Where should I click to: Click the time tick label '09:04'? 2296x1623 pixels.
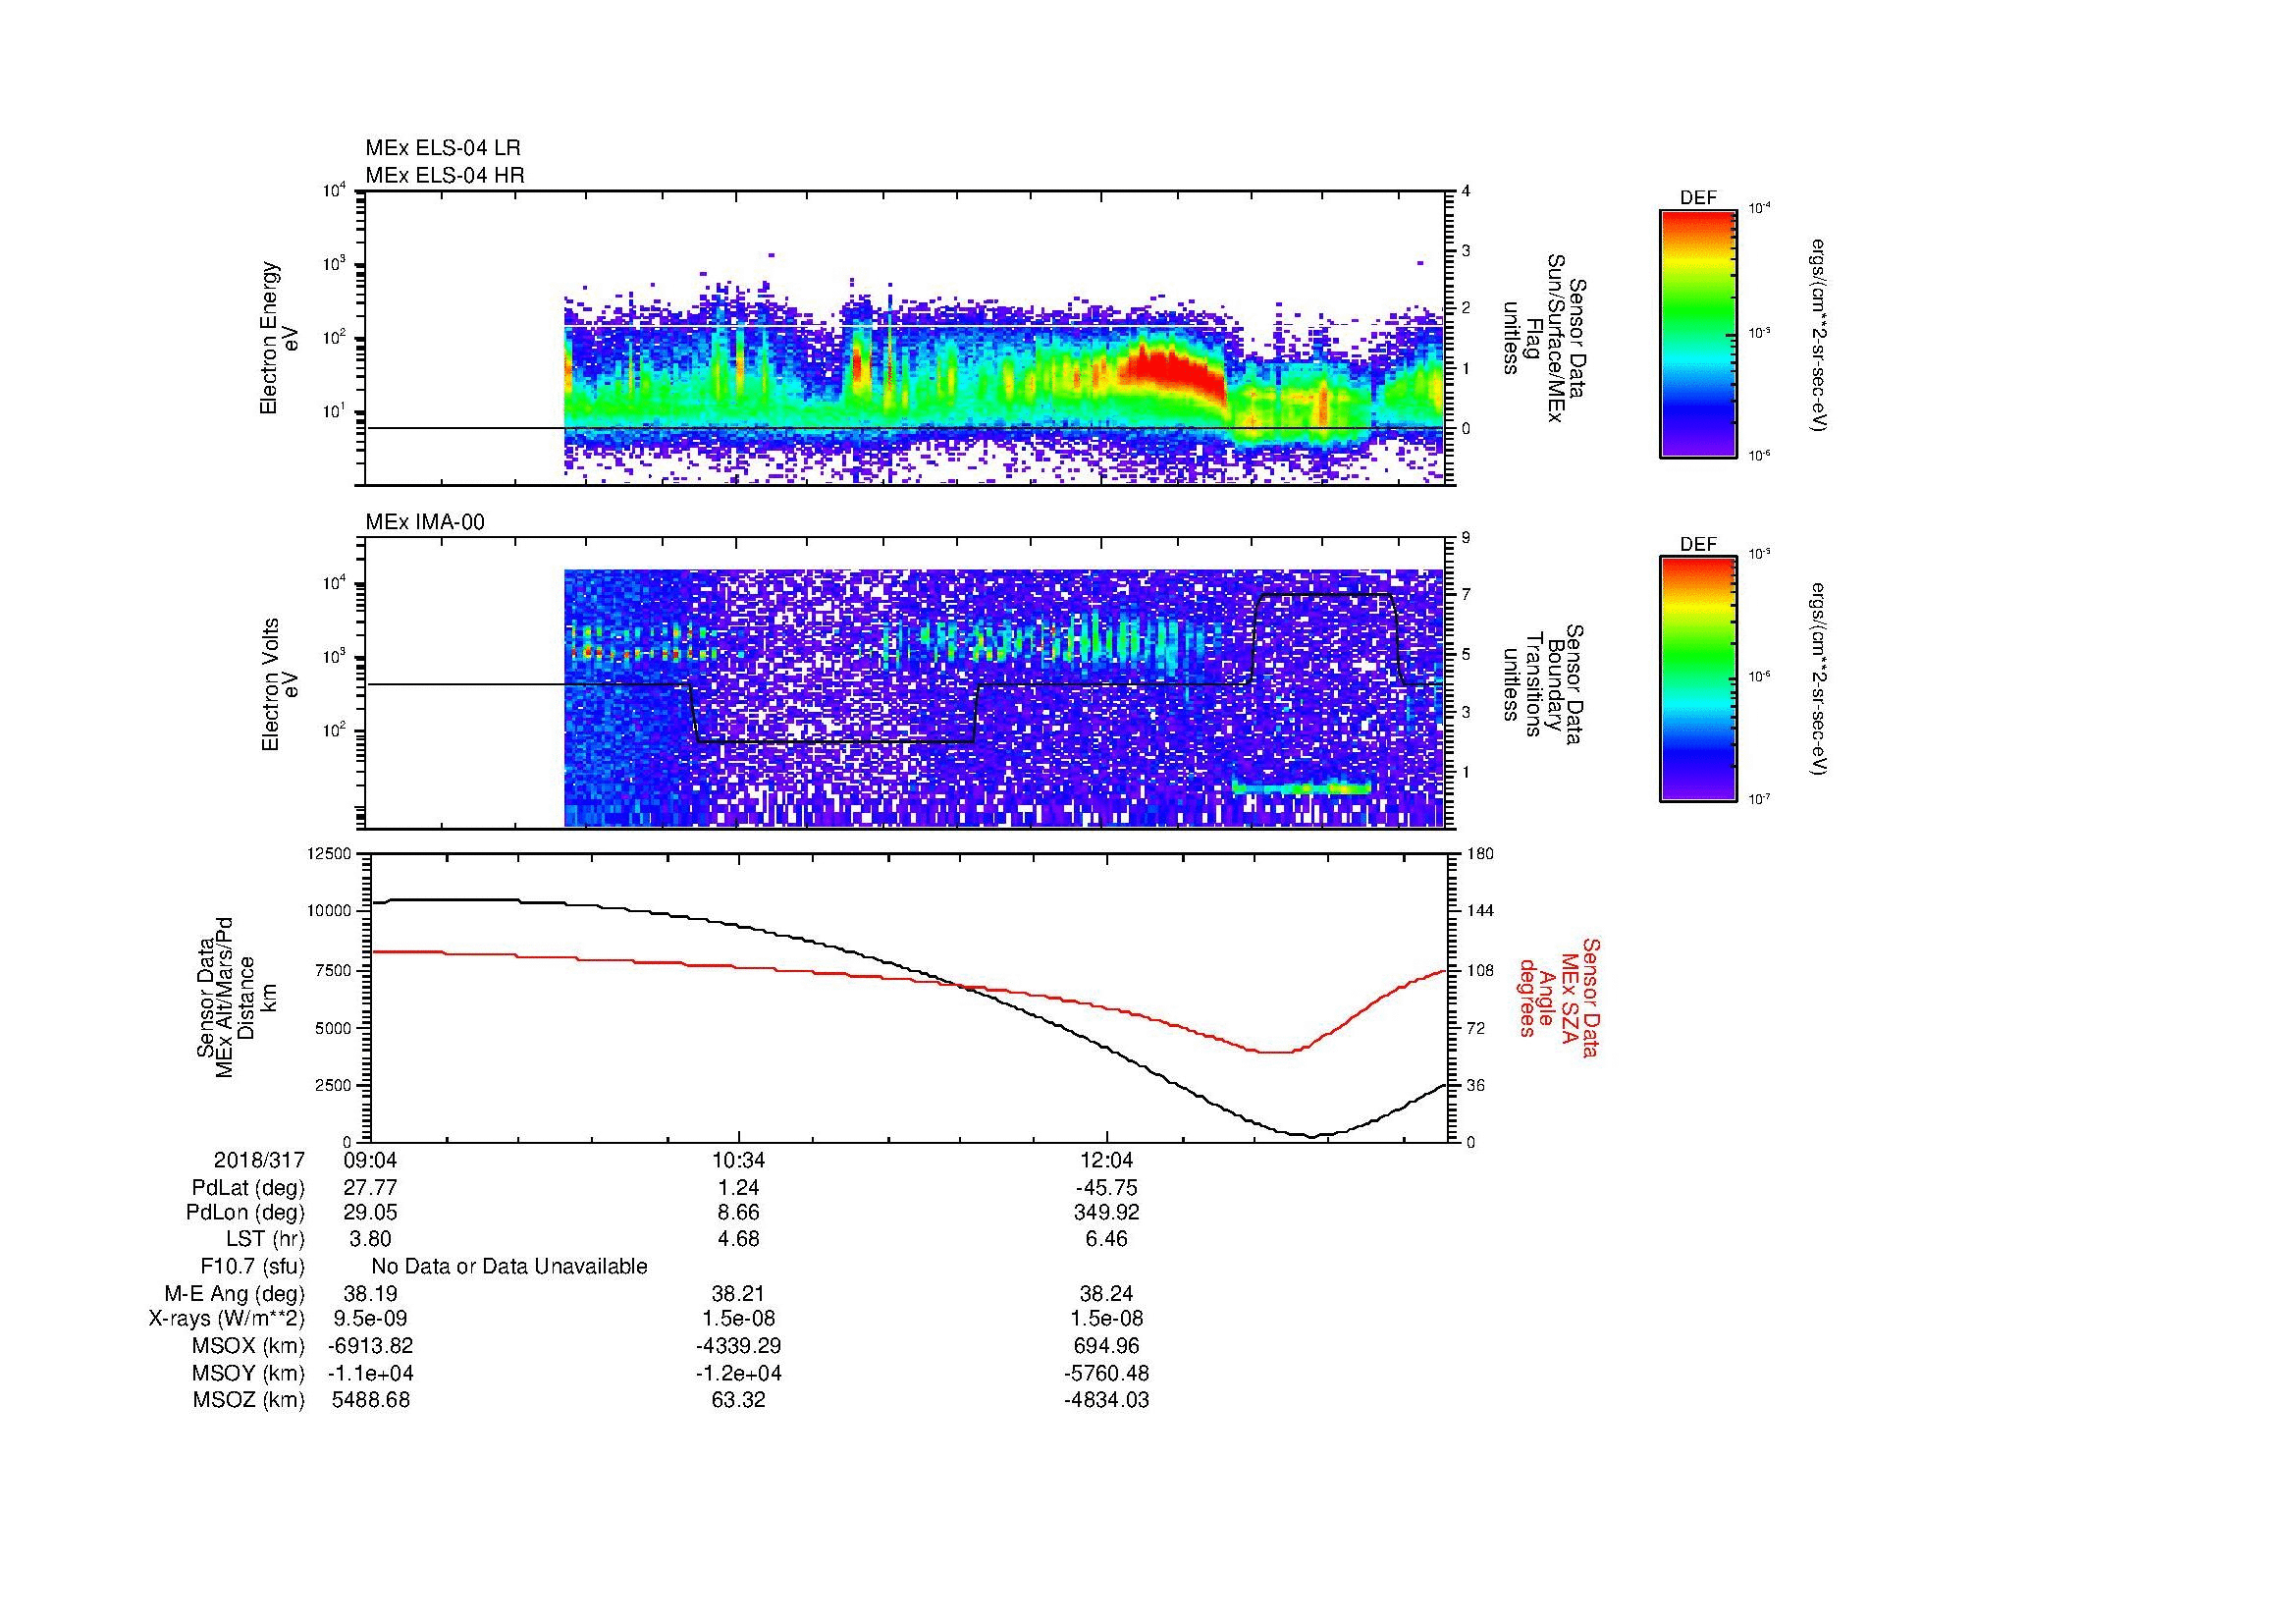pos(370,1160)
